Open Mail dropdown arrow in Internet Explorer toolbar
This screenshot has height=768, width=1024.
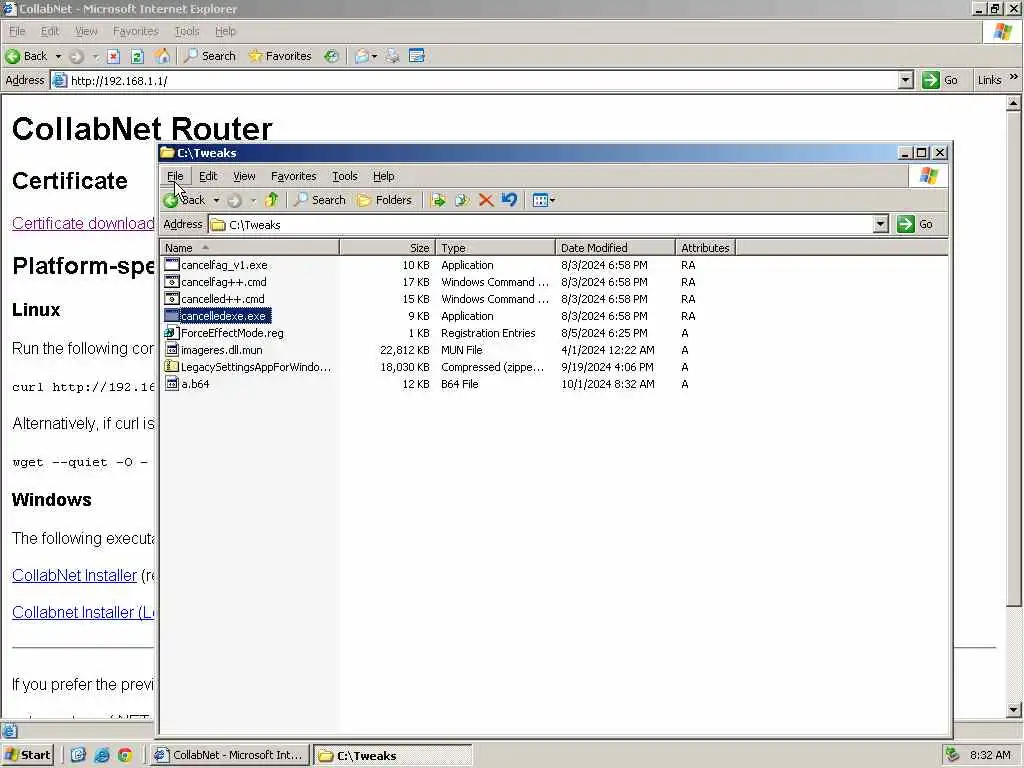374,57
